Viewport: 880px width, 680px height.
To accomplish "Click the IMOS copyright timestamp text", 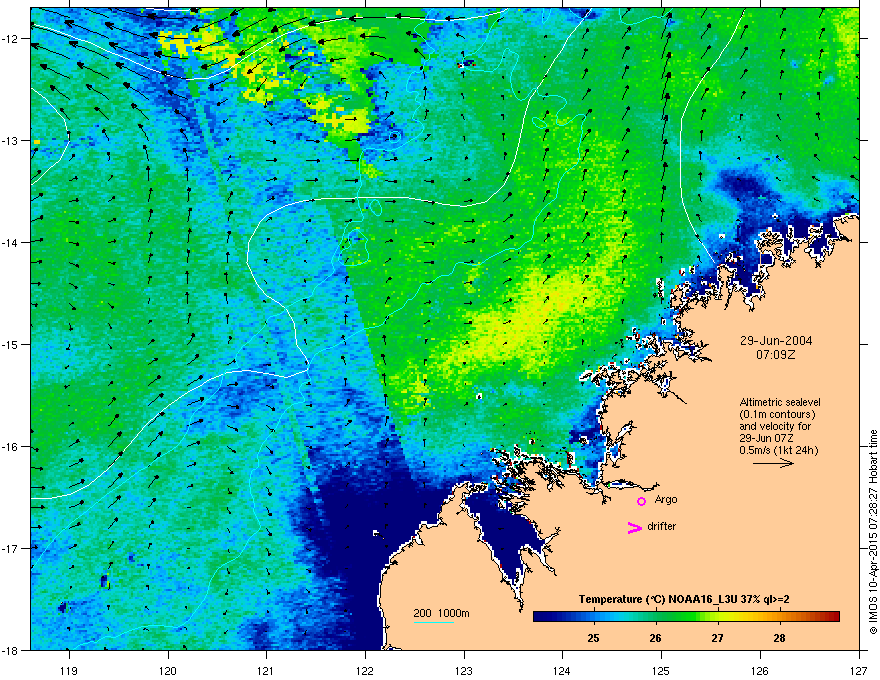I will pyautogui.click(x=873, y=532).
